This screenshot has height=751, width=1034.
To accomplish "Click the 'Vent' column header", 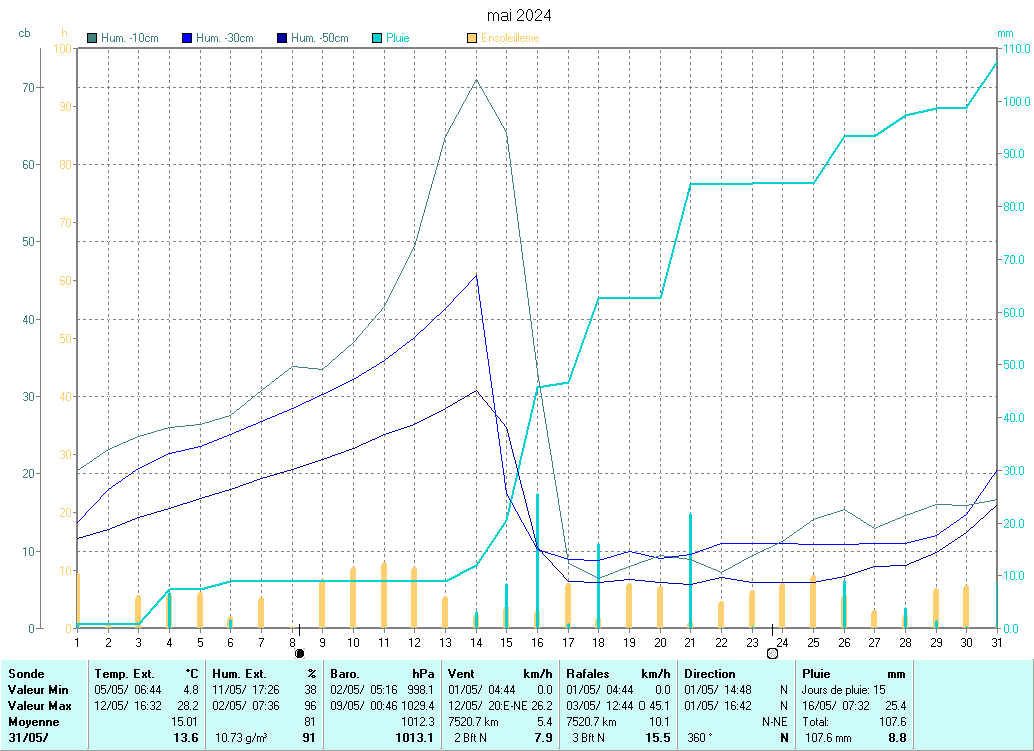I will point(462,674).
